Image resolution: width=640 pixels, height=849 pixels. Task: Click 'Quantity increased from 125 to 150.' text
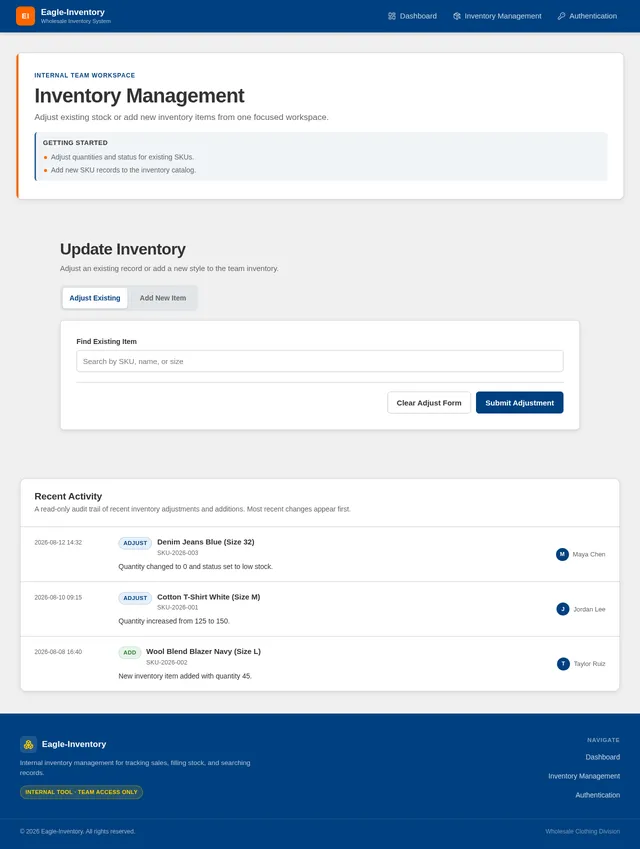[x=174, y=621]
